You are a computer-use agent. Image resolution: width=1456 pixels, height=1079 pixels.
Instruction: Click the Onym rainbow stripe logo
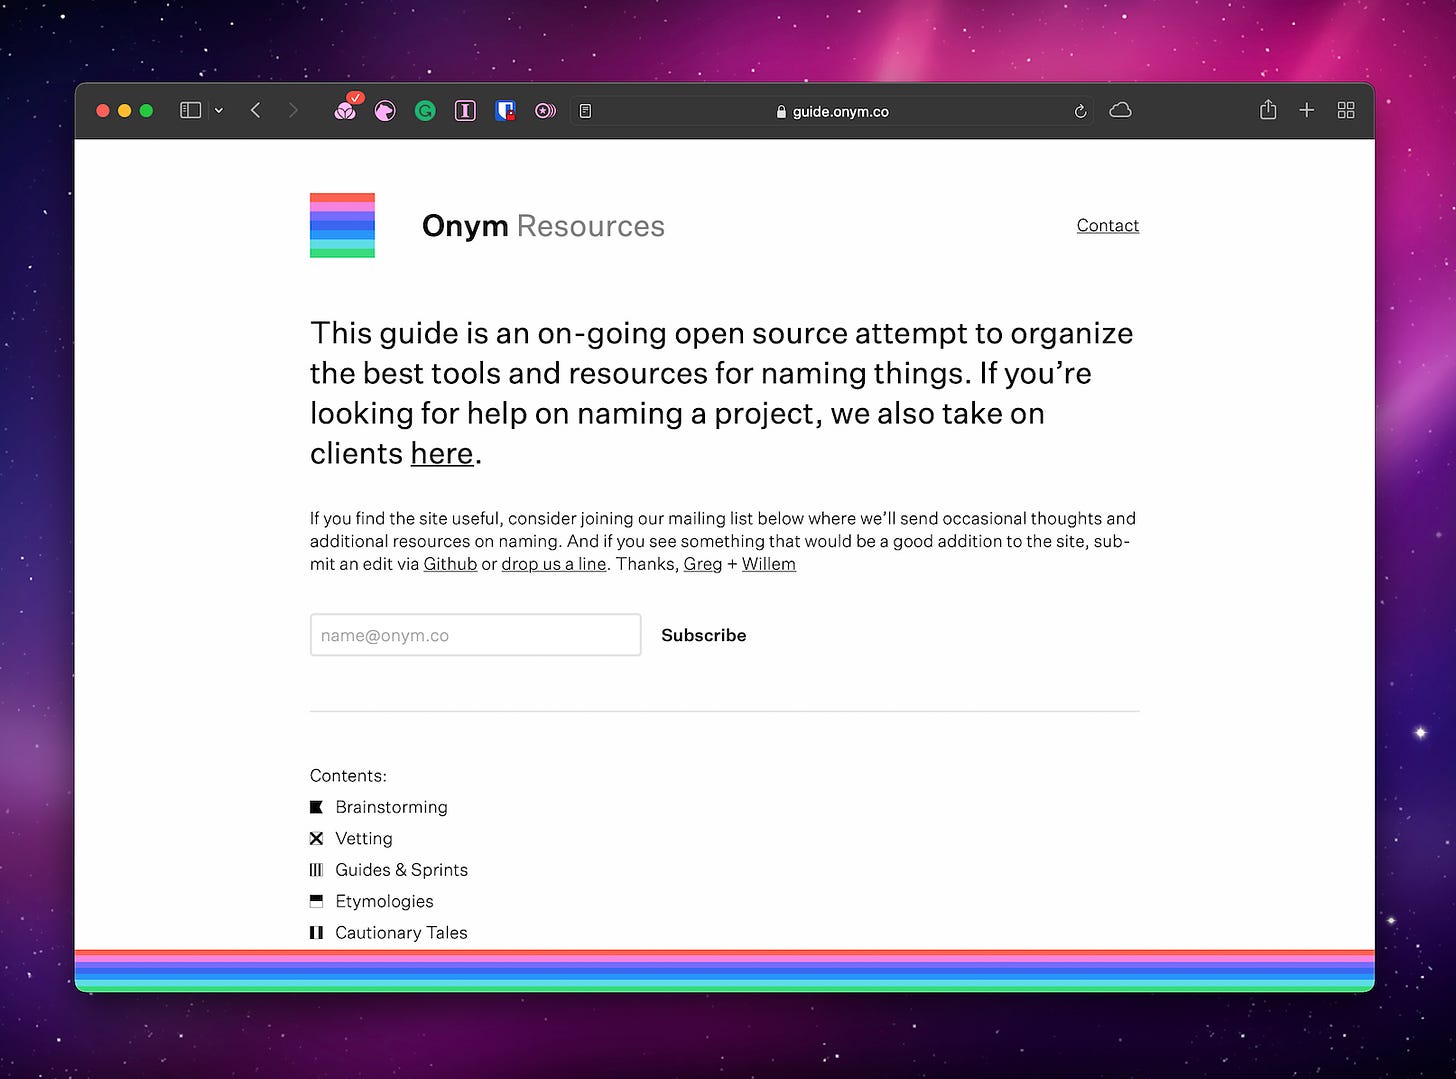[x=342, y=225]
